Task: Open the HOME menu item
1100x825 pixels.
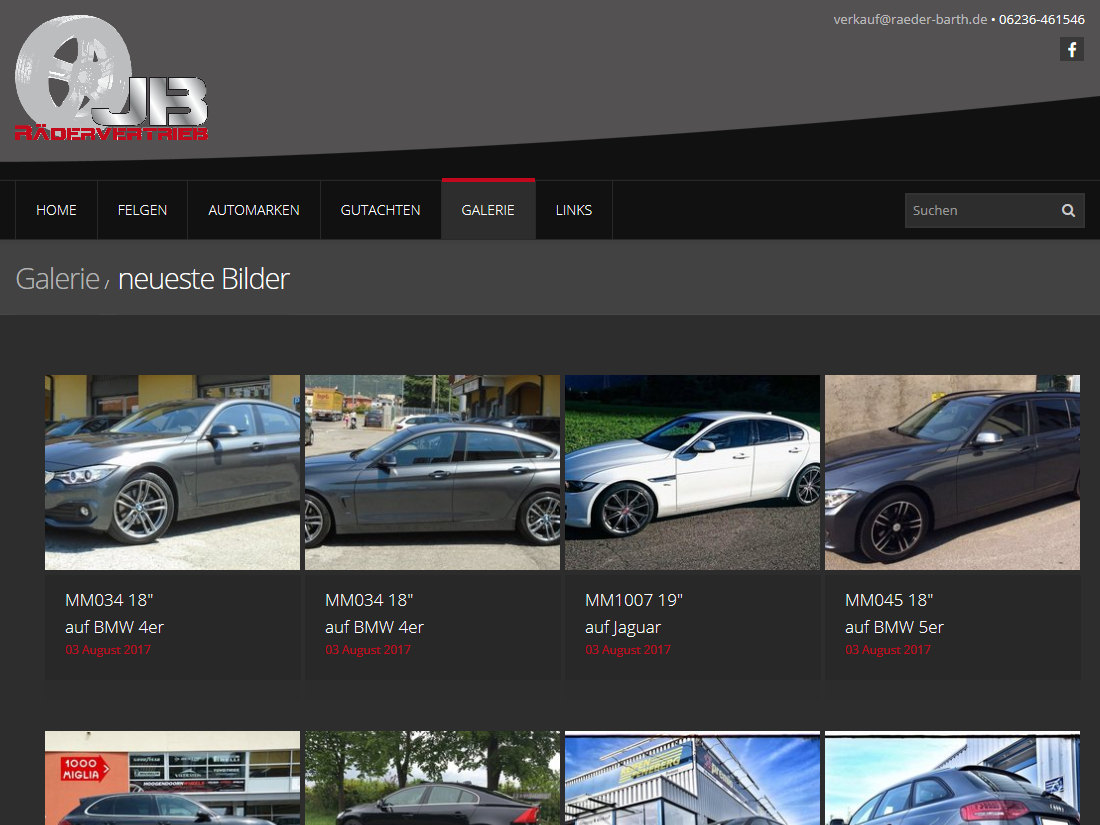Action: pos(56,210)
